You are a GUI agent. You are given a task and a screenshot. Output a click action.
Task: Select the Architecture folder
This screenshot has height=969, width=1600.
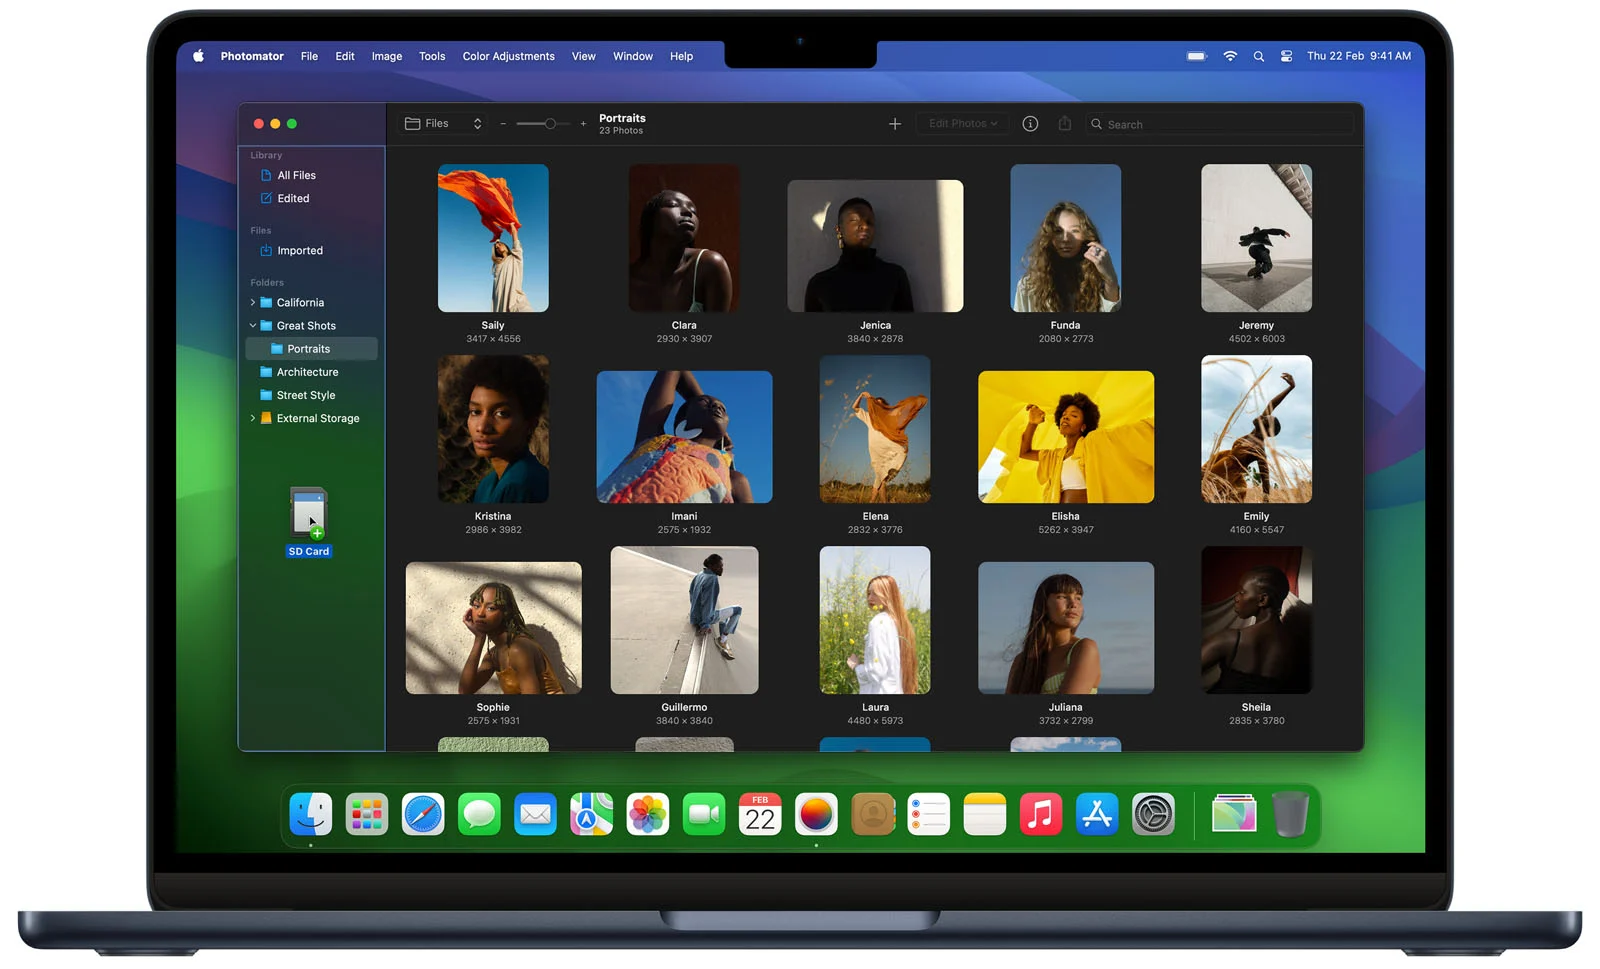(x=307, y=372)
